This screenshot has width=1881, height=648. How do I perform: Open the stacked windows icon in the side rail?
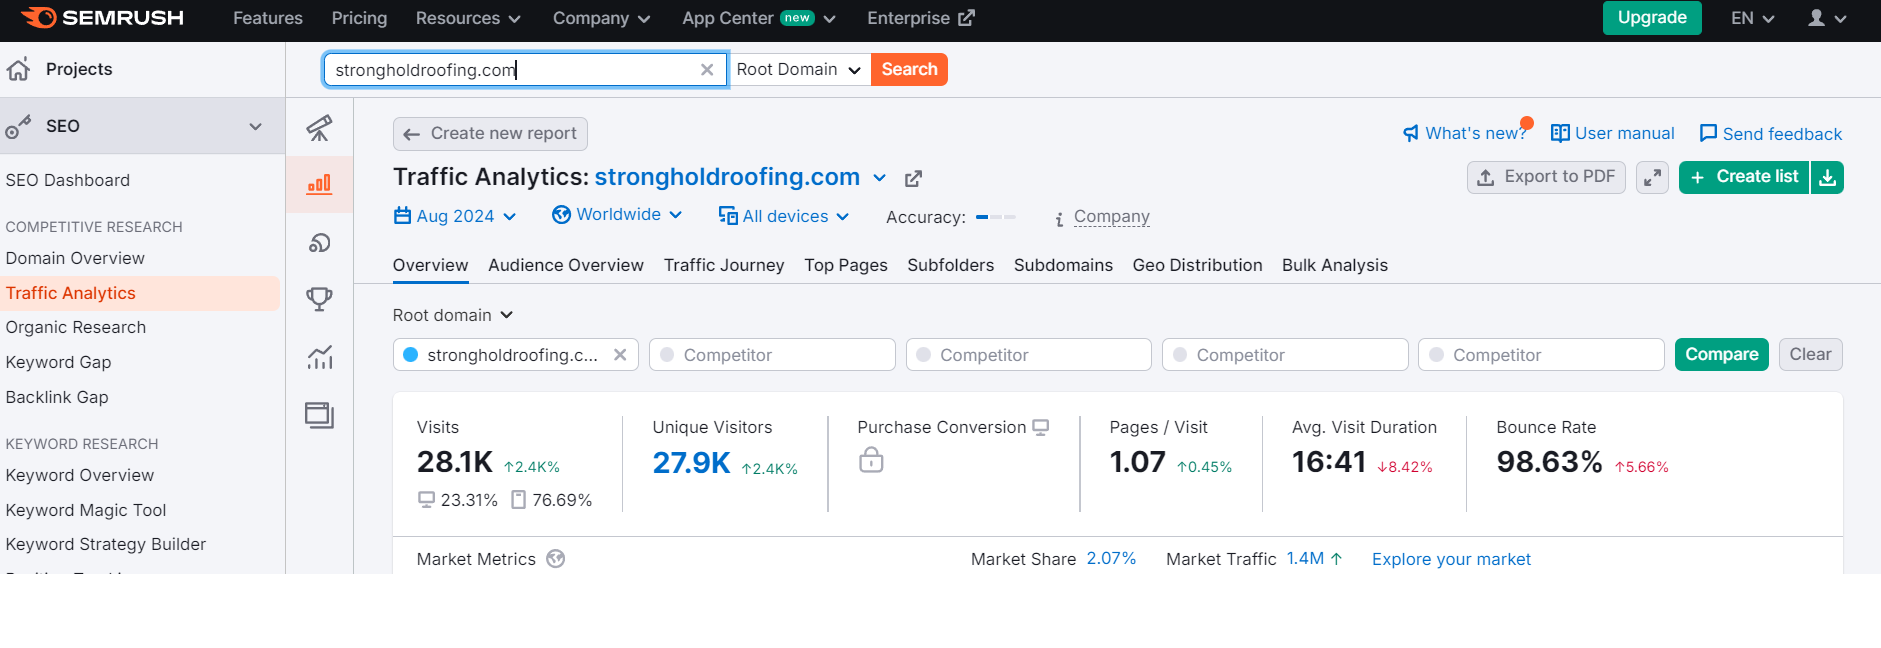pos(319,415)
